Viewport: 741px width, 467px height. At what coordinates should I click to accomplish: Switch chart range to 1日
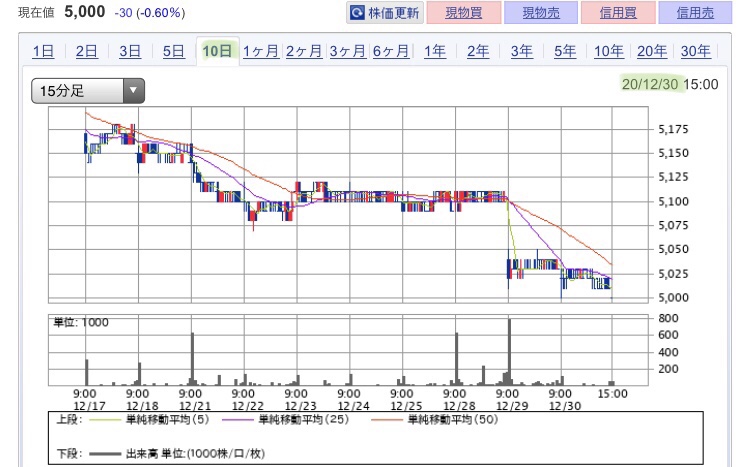(x=43, y=51)
